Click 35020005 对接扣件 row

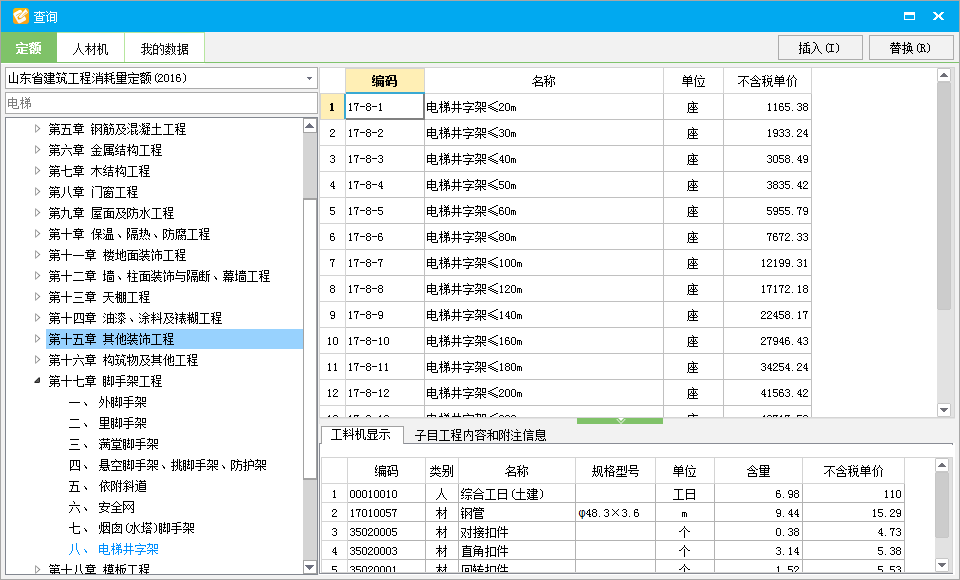613,532
